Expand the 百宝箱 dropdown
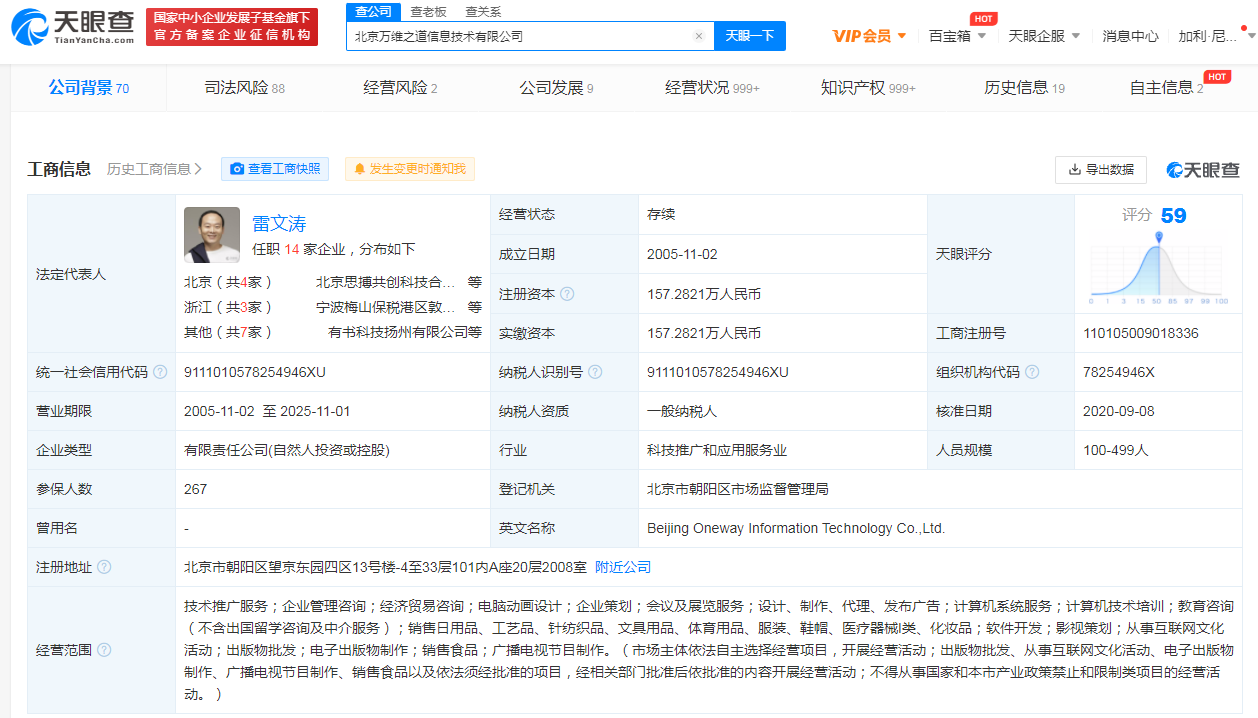The image size is (1258, 718). (x=957, y=36)
